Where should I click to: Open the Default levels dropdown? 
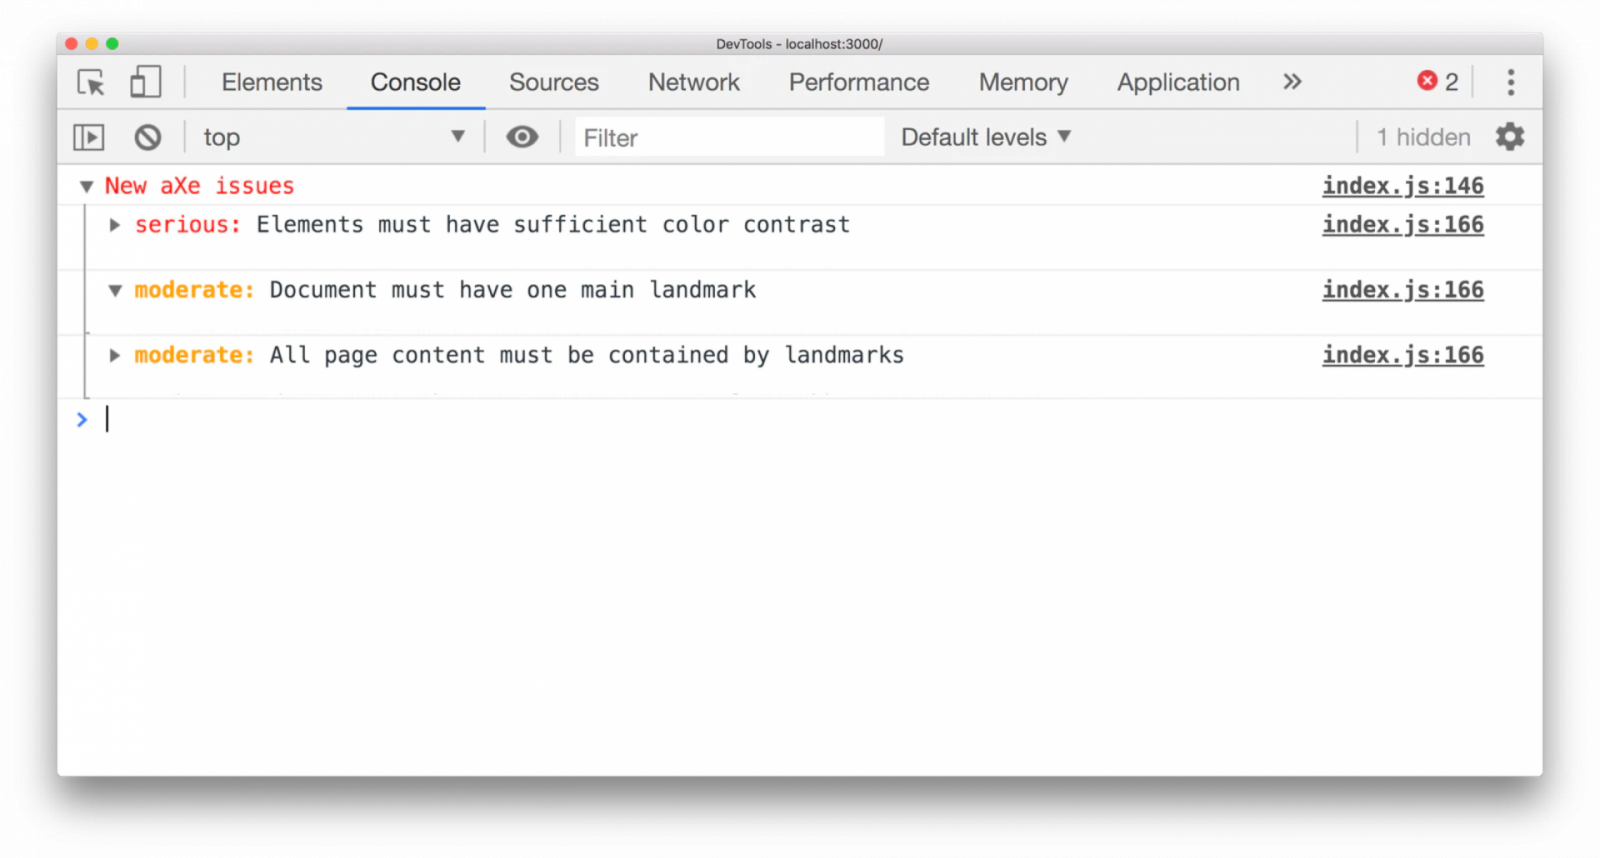tap(985, 137)
